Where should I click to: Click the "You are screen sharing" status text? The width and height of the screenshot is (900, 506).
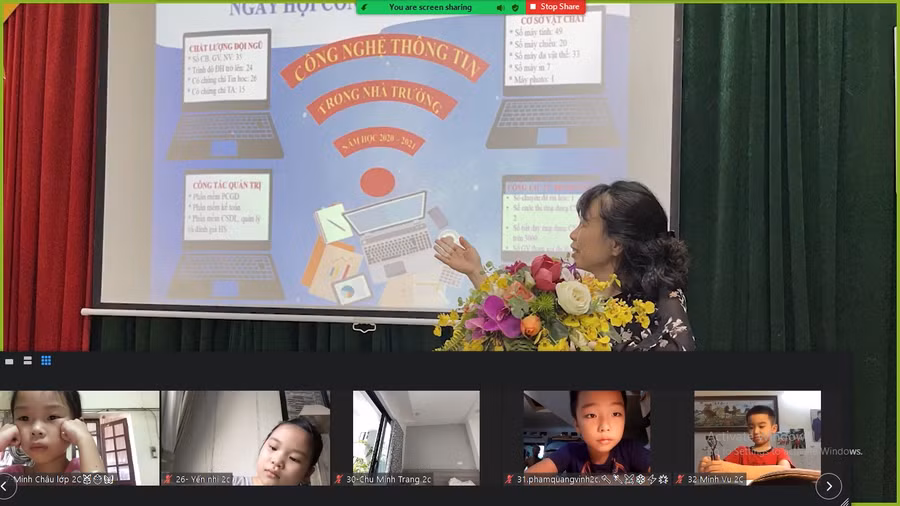tap(430, 7)
